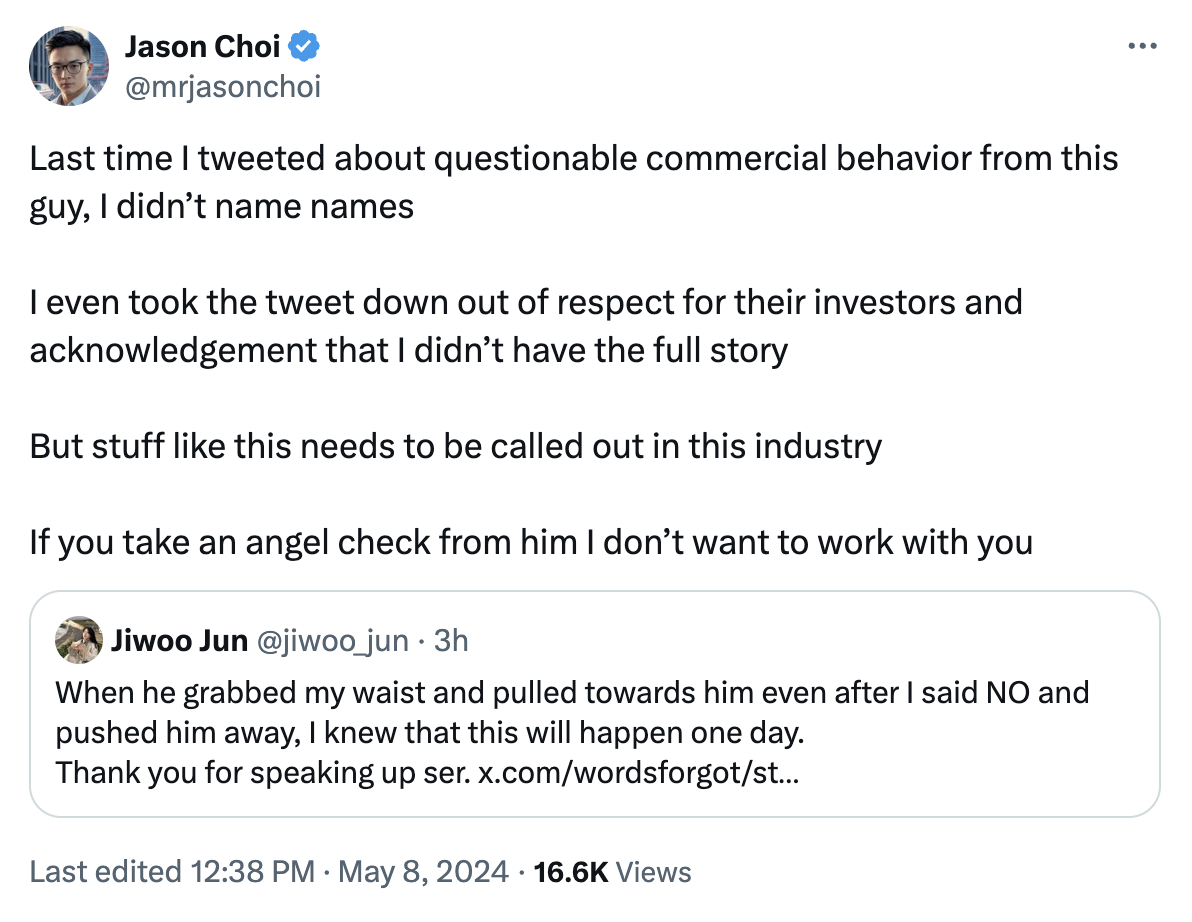Click the 'Thank you for speaking up' text
The height and width of the screenshot is (922, 1192).
coord(264,772)
